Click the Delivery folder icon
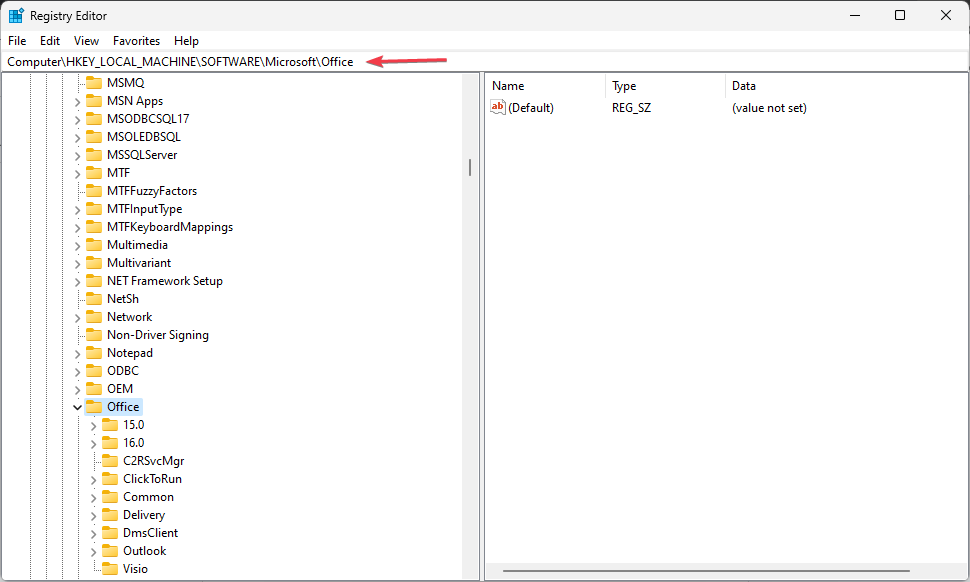This screenshot has height=582, width=970. [110, 515]
